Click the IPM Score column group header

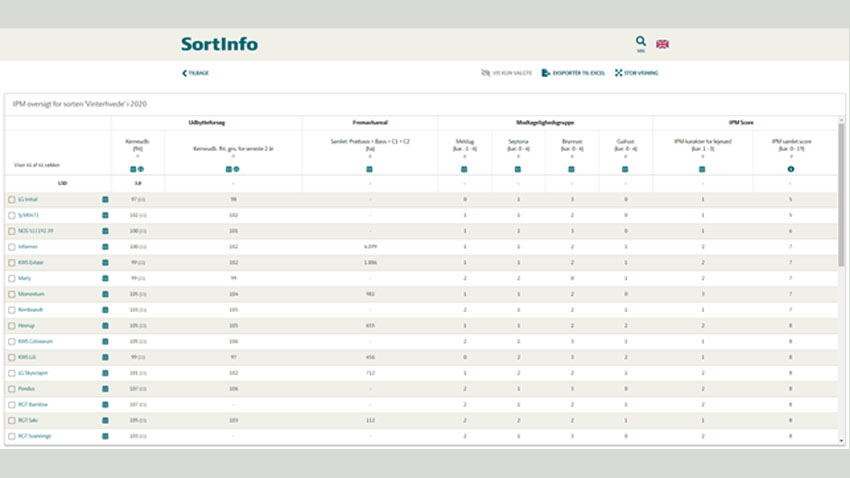coord(740,122)
